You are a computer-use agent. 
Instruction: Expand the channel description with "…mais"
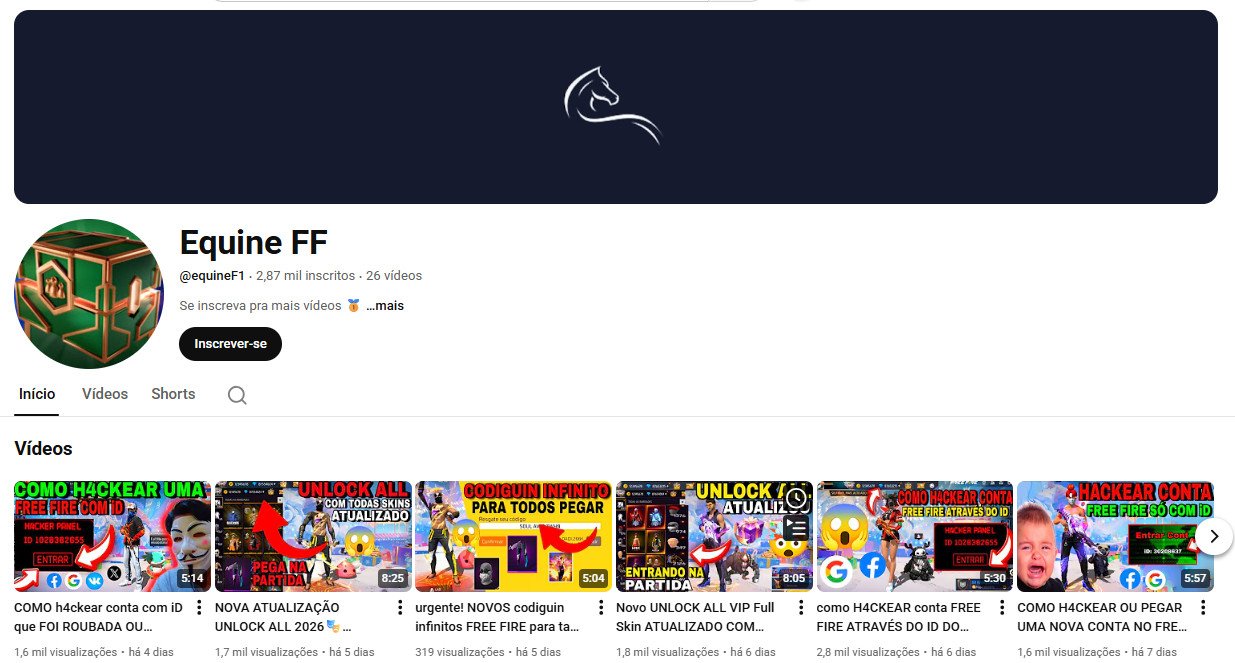pos(385,305)
